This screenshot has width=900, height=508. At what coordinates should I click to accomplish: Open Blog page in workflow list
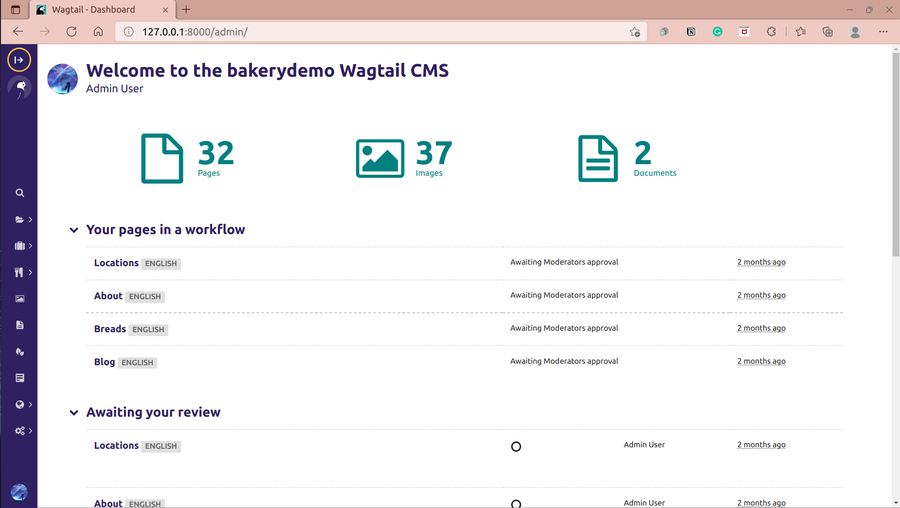[x=104, y=362]
